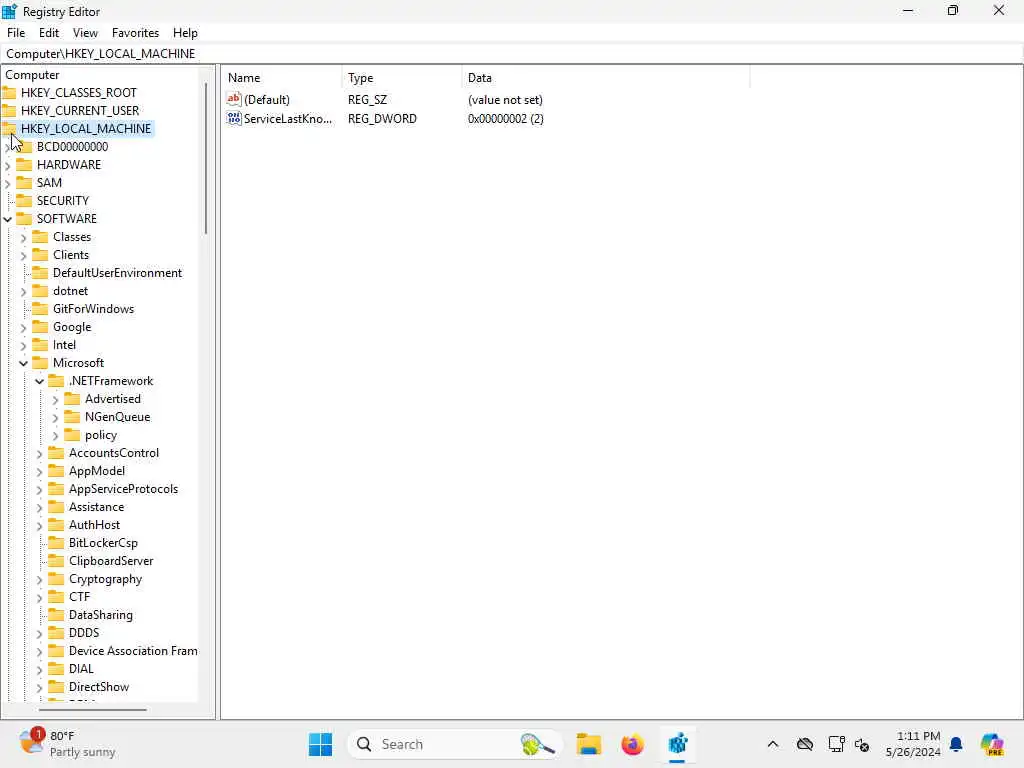Image resolution: width=1024 pixels, height=768 pixels.
Task: Select the DataSharing key
Action: [x=101, y=615]
